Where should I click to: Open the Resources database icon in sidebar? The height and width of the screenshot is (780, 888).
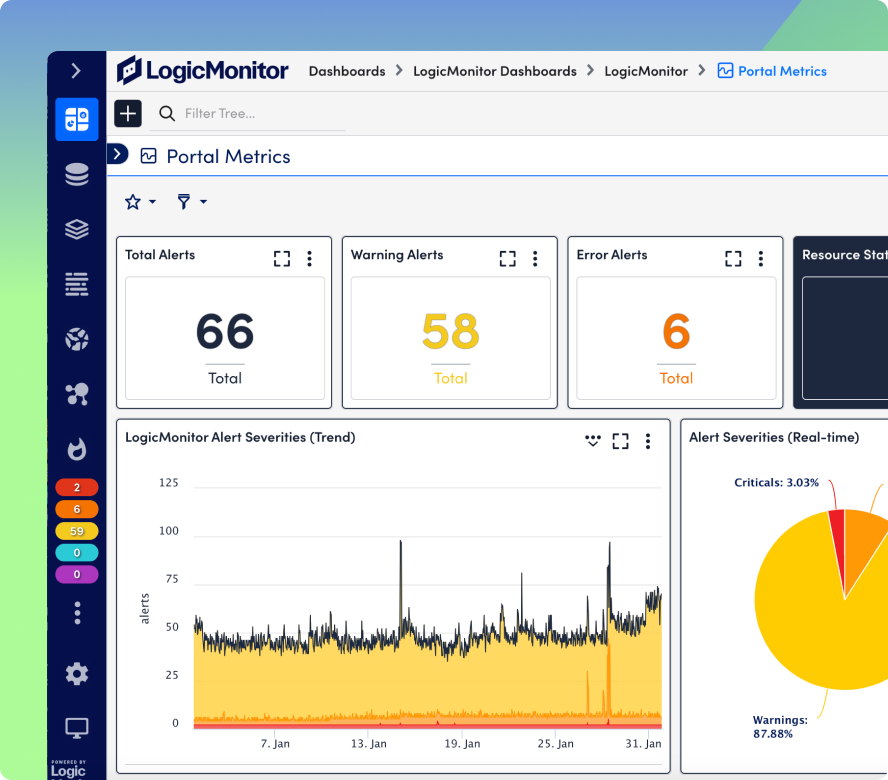click(x=77, y=174)
